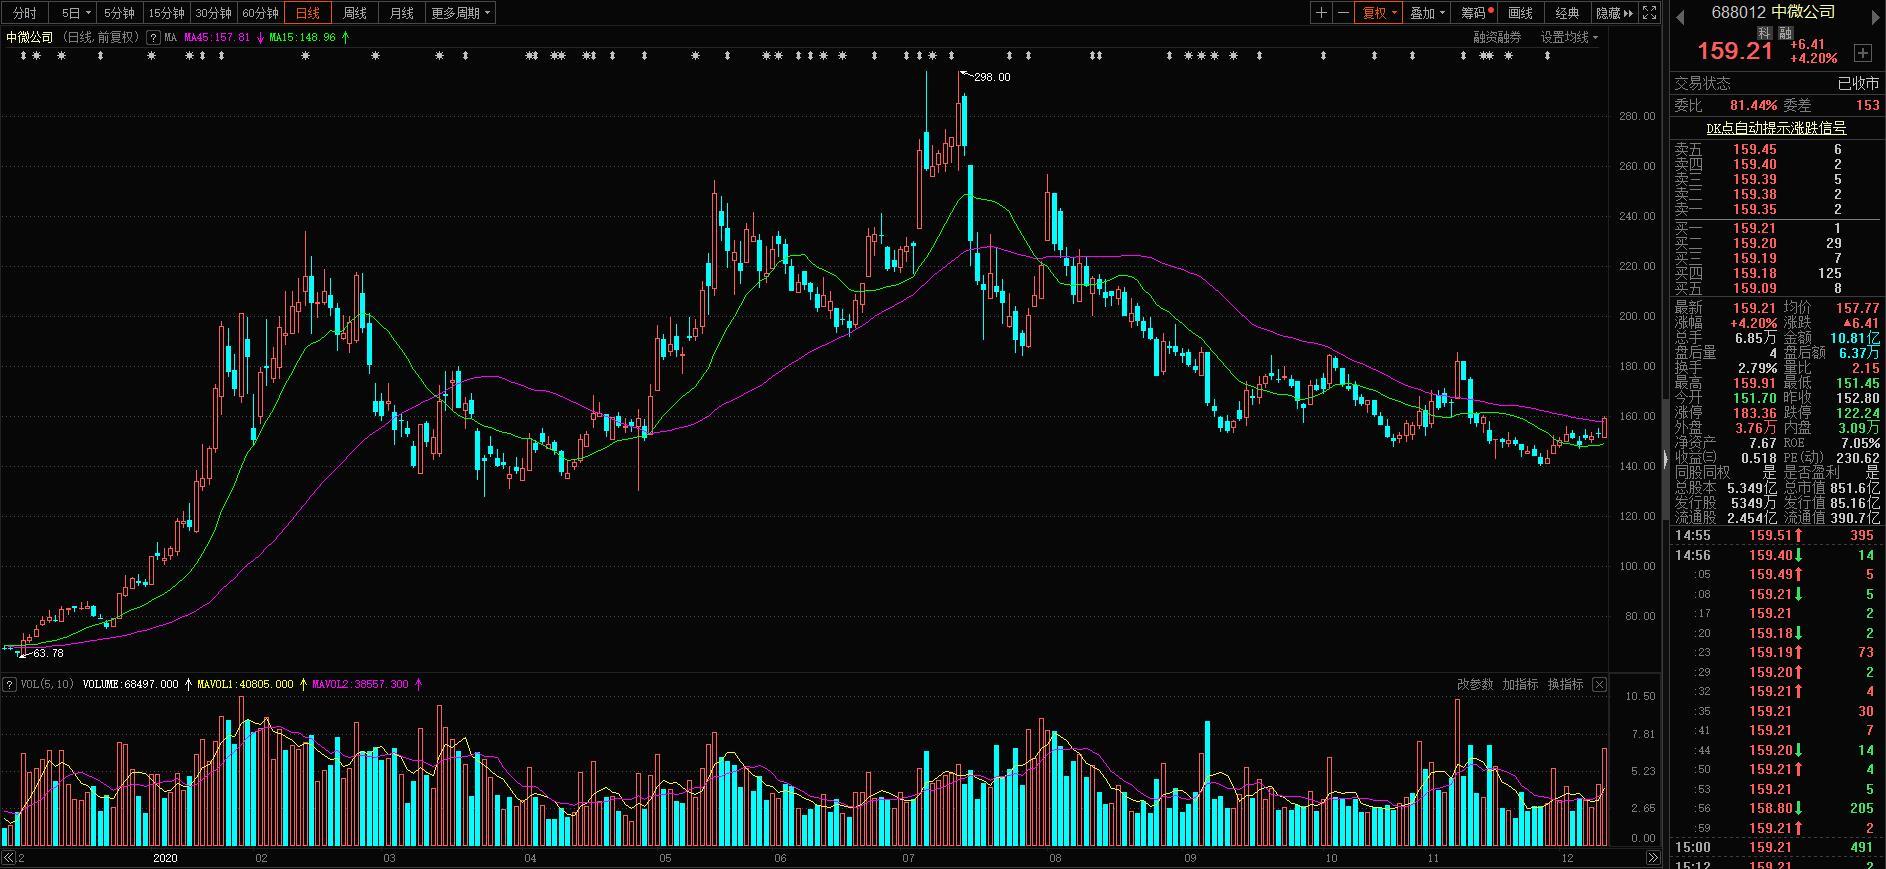Toggle 隐藏 to hide the side panel
Viewport: 1886px width, 869px height.
(1615, 13)
